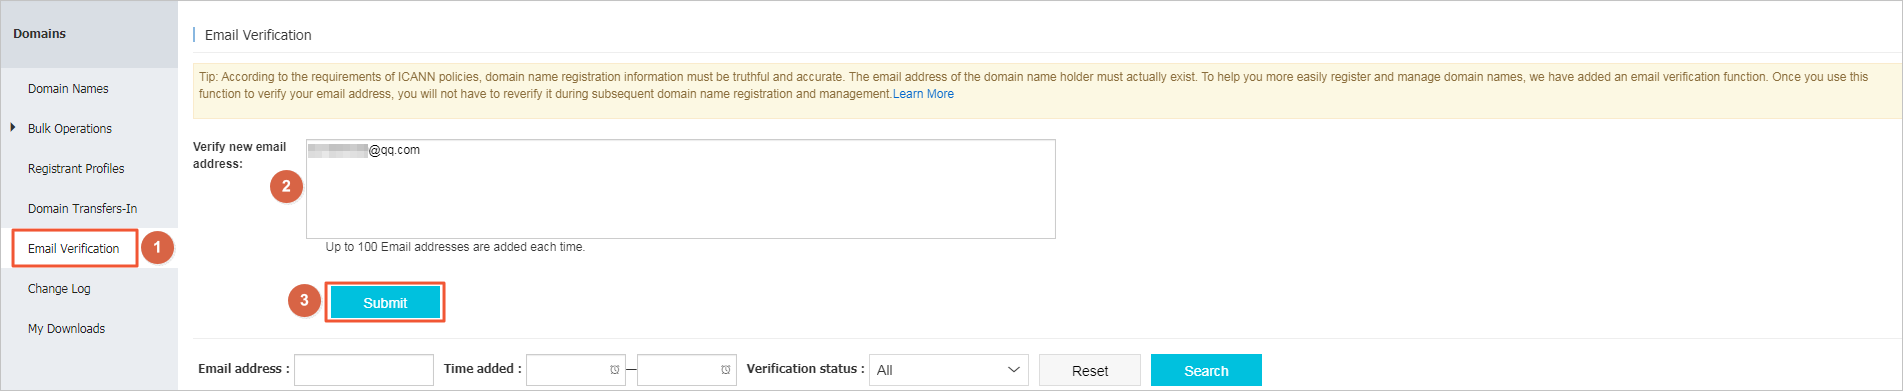Click the Search button
The width and height of the screenshot is (1903, 391).
click(1206, 370)
